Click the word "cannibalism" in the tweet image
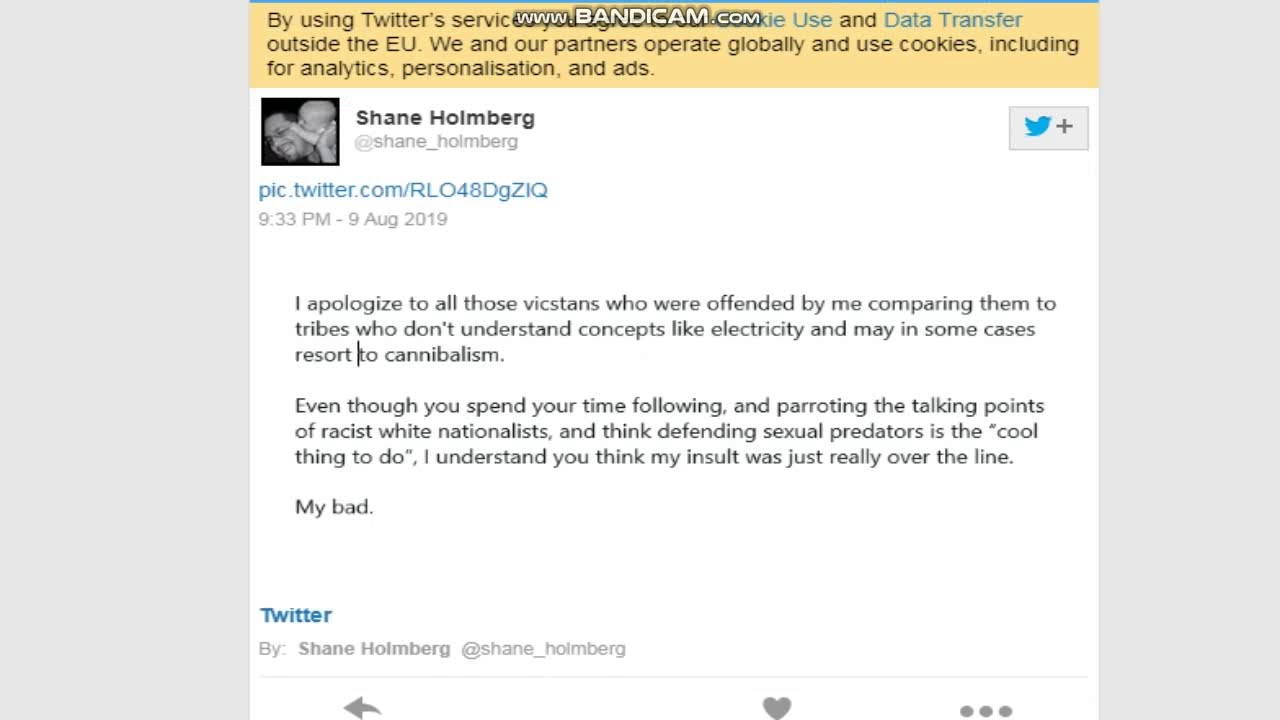 tap(441, 355)
